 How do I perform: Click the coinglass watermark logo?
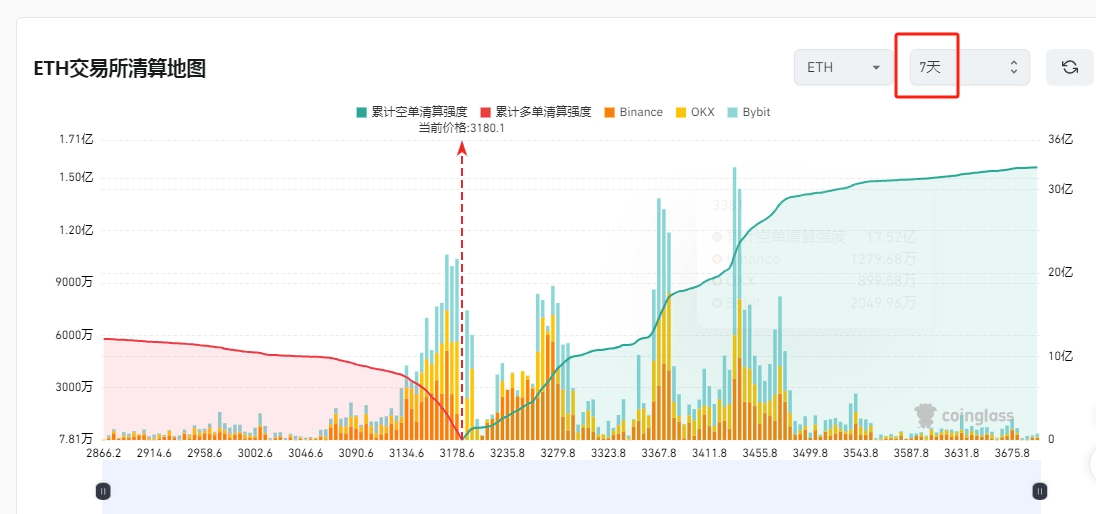964,415
